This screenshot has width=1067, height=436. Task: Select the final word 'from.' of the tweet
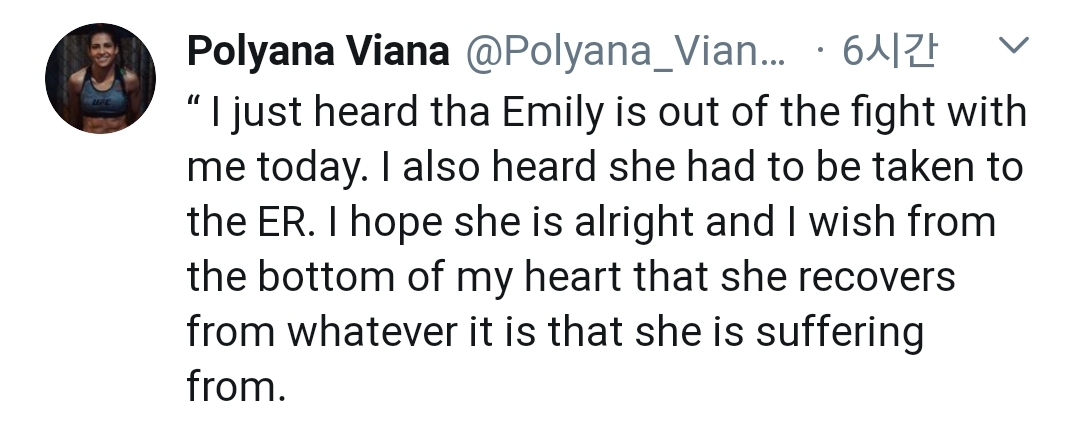235,388
